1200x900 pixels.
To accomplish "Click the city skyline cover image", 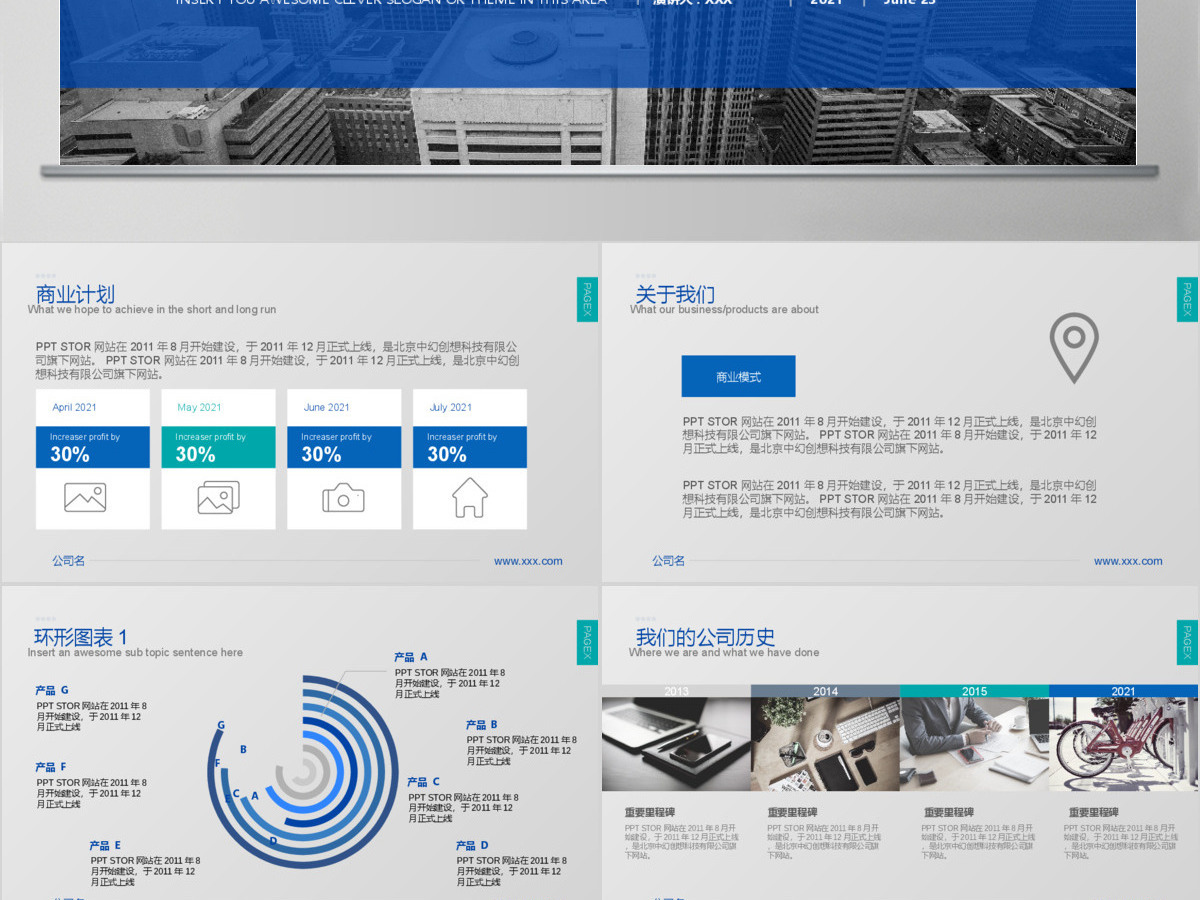I will (x=598, y=82).
